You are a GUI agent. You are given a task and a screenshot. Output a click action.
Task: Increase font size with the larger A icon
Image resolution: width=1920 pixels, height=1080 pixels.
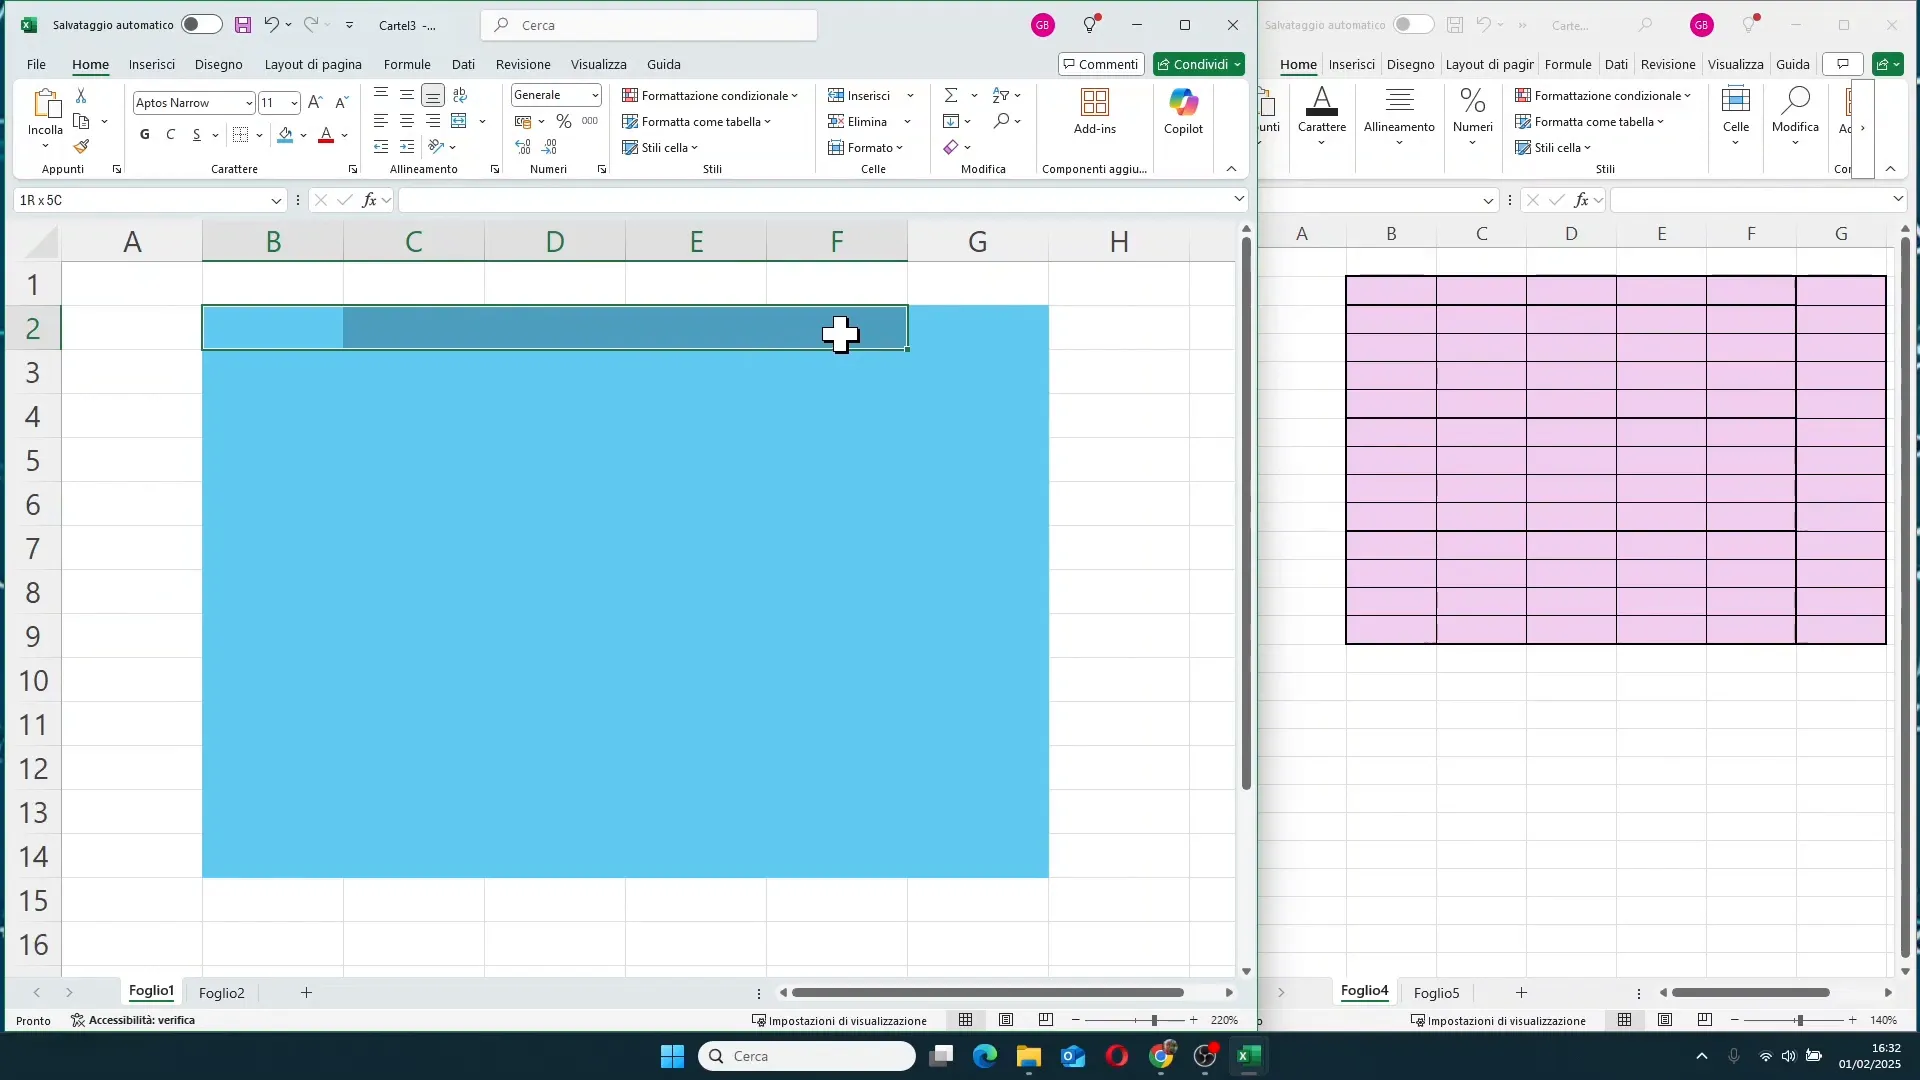315,102
